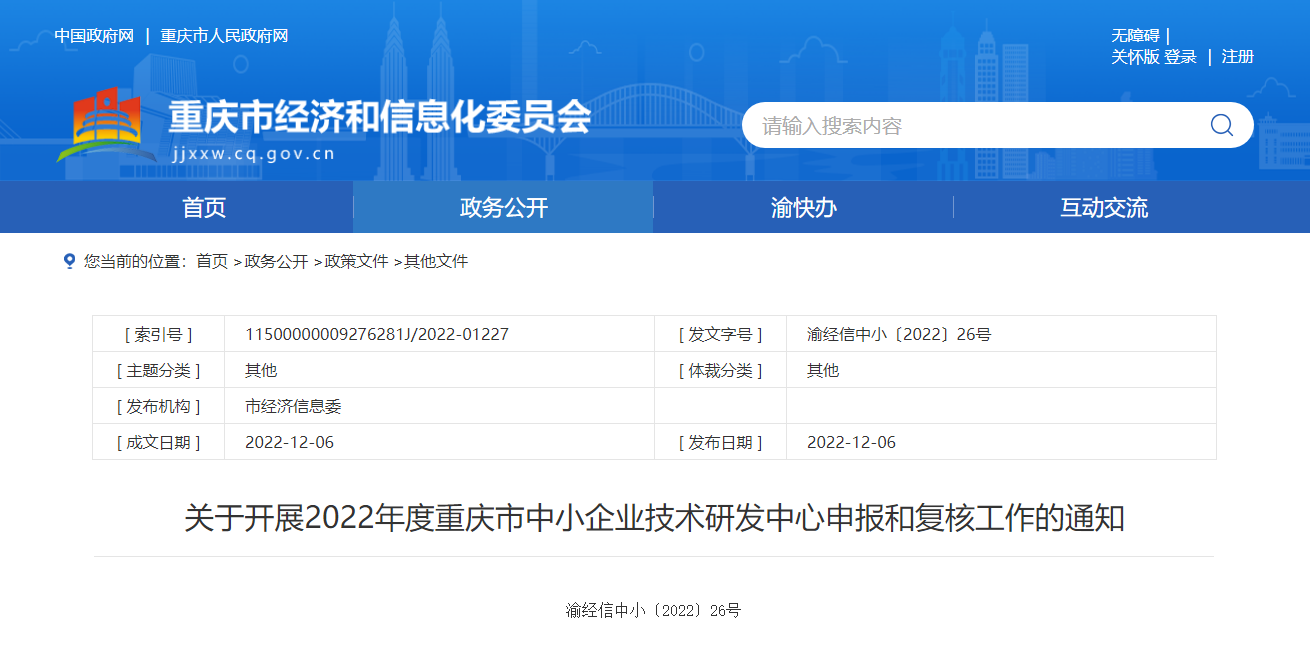
Task: Click the 登录 login link
Action: 1180,57
